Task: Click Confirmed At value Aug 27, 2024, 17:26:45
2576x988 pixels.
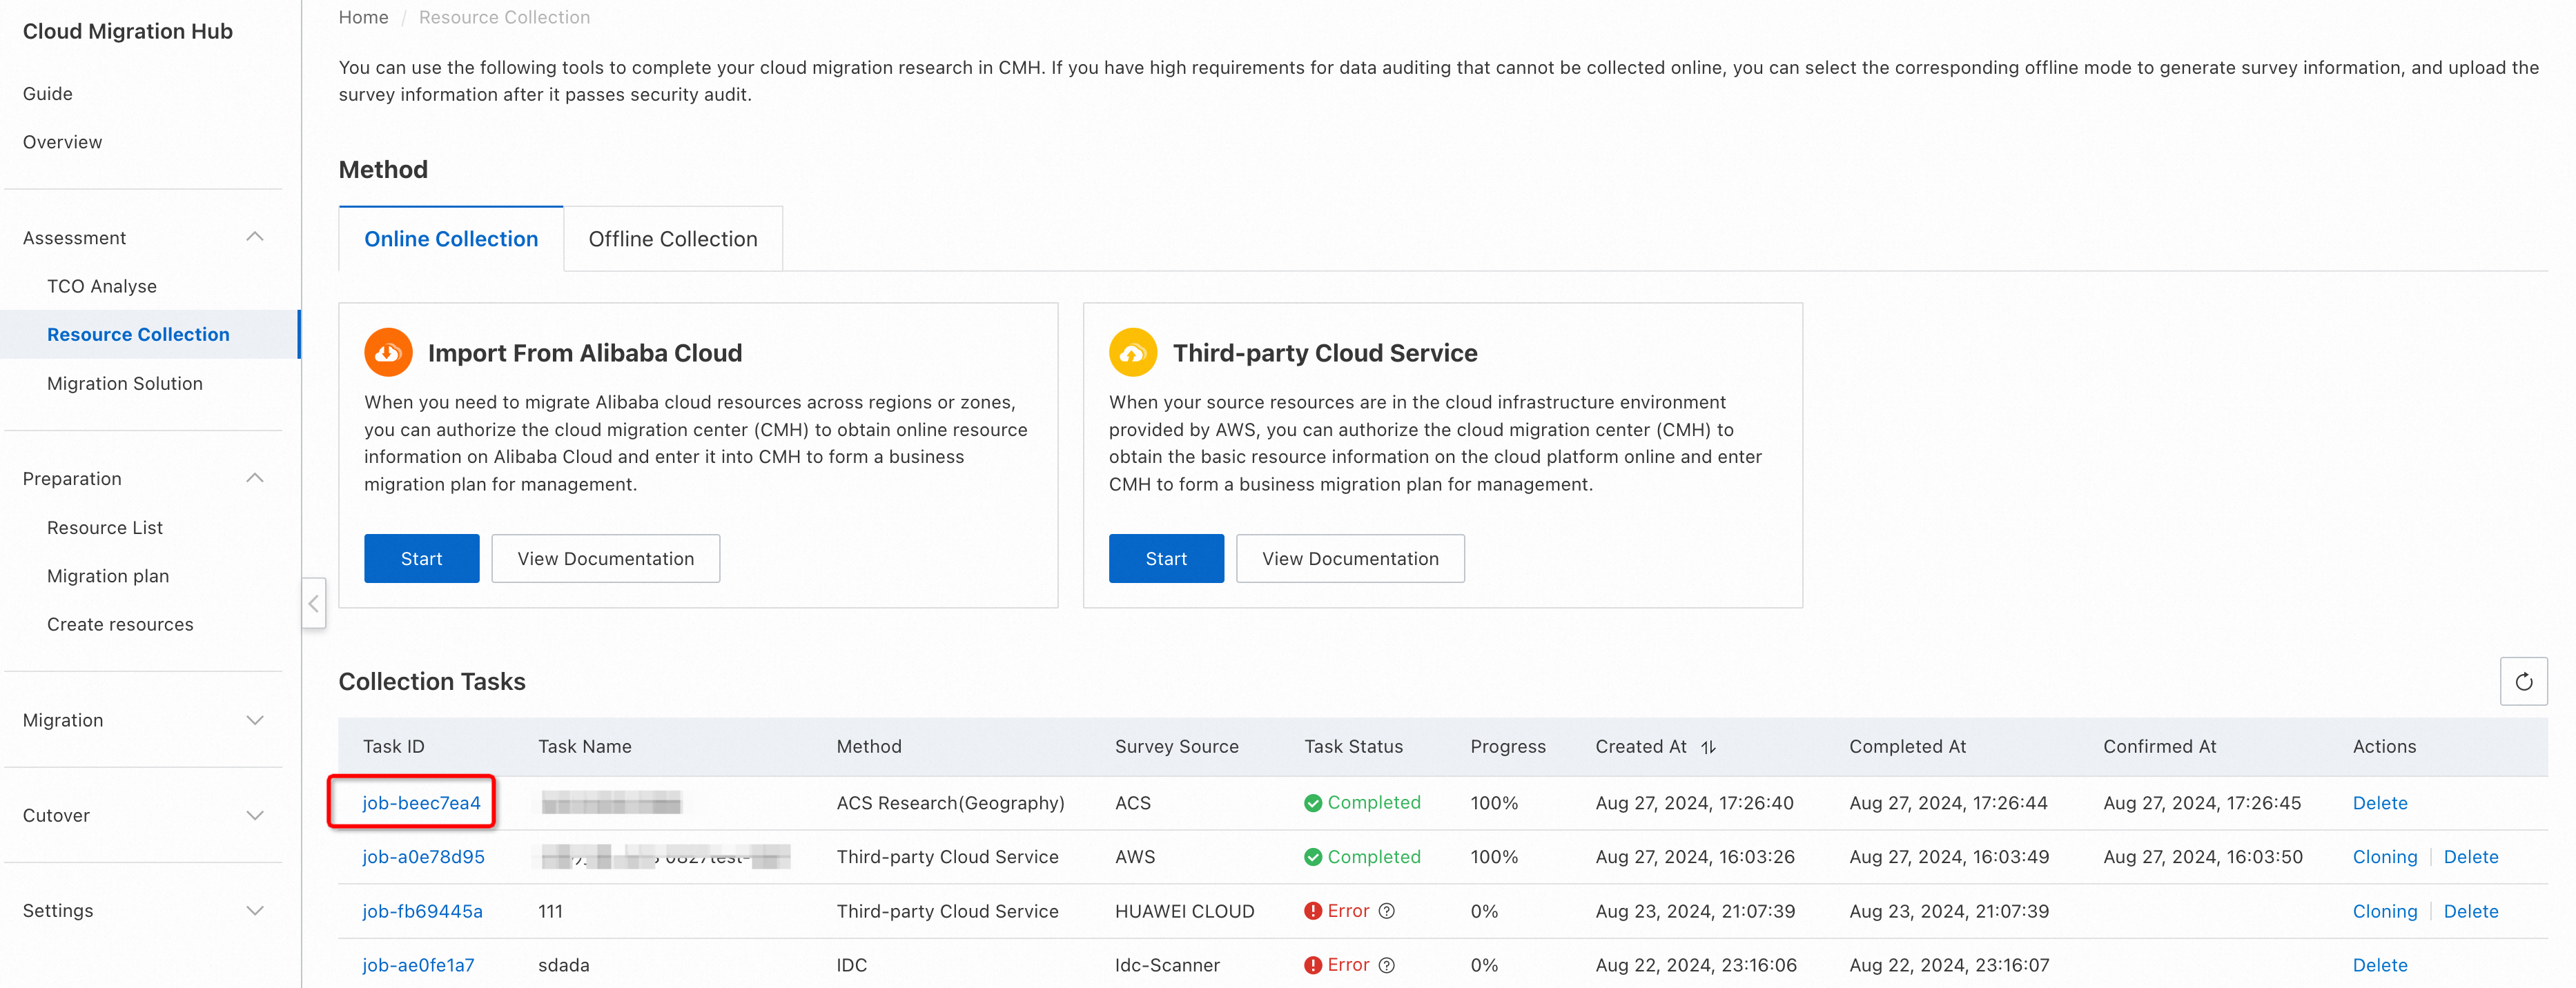Action: [x=2201, y=803]
